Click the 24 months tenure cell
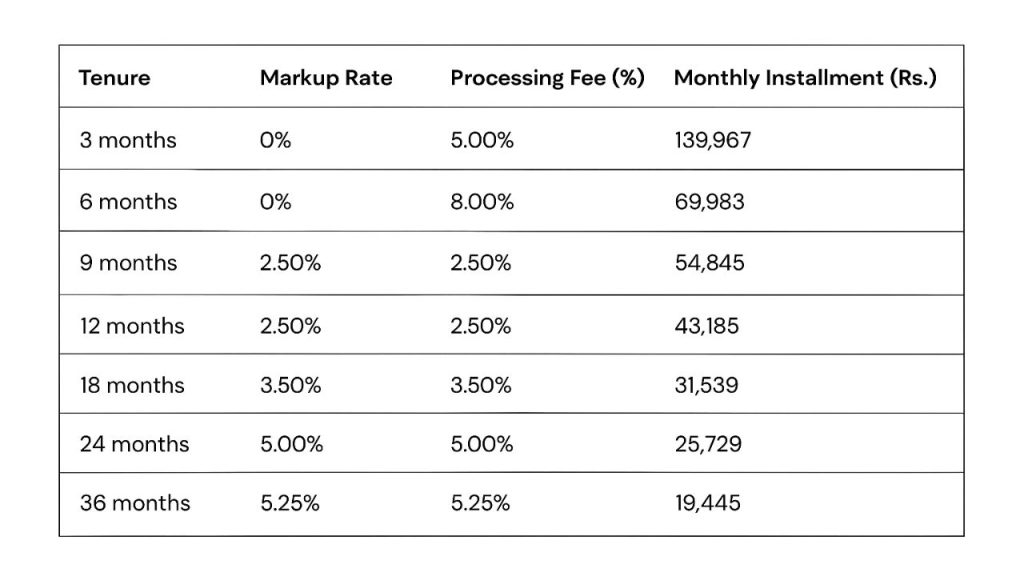The height and width of the screenshot is (576, 1024). (x=134, y=443)
